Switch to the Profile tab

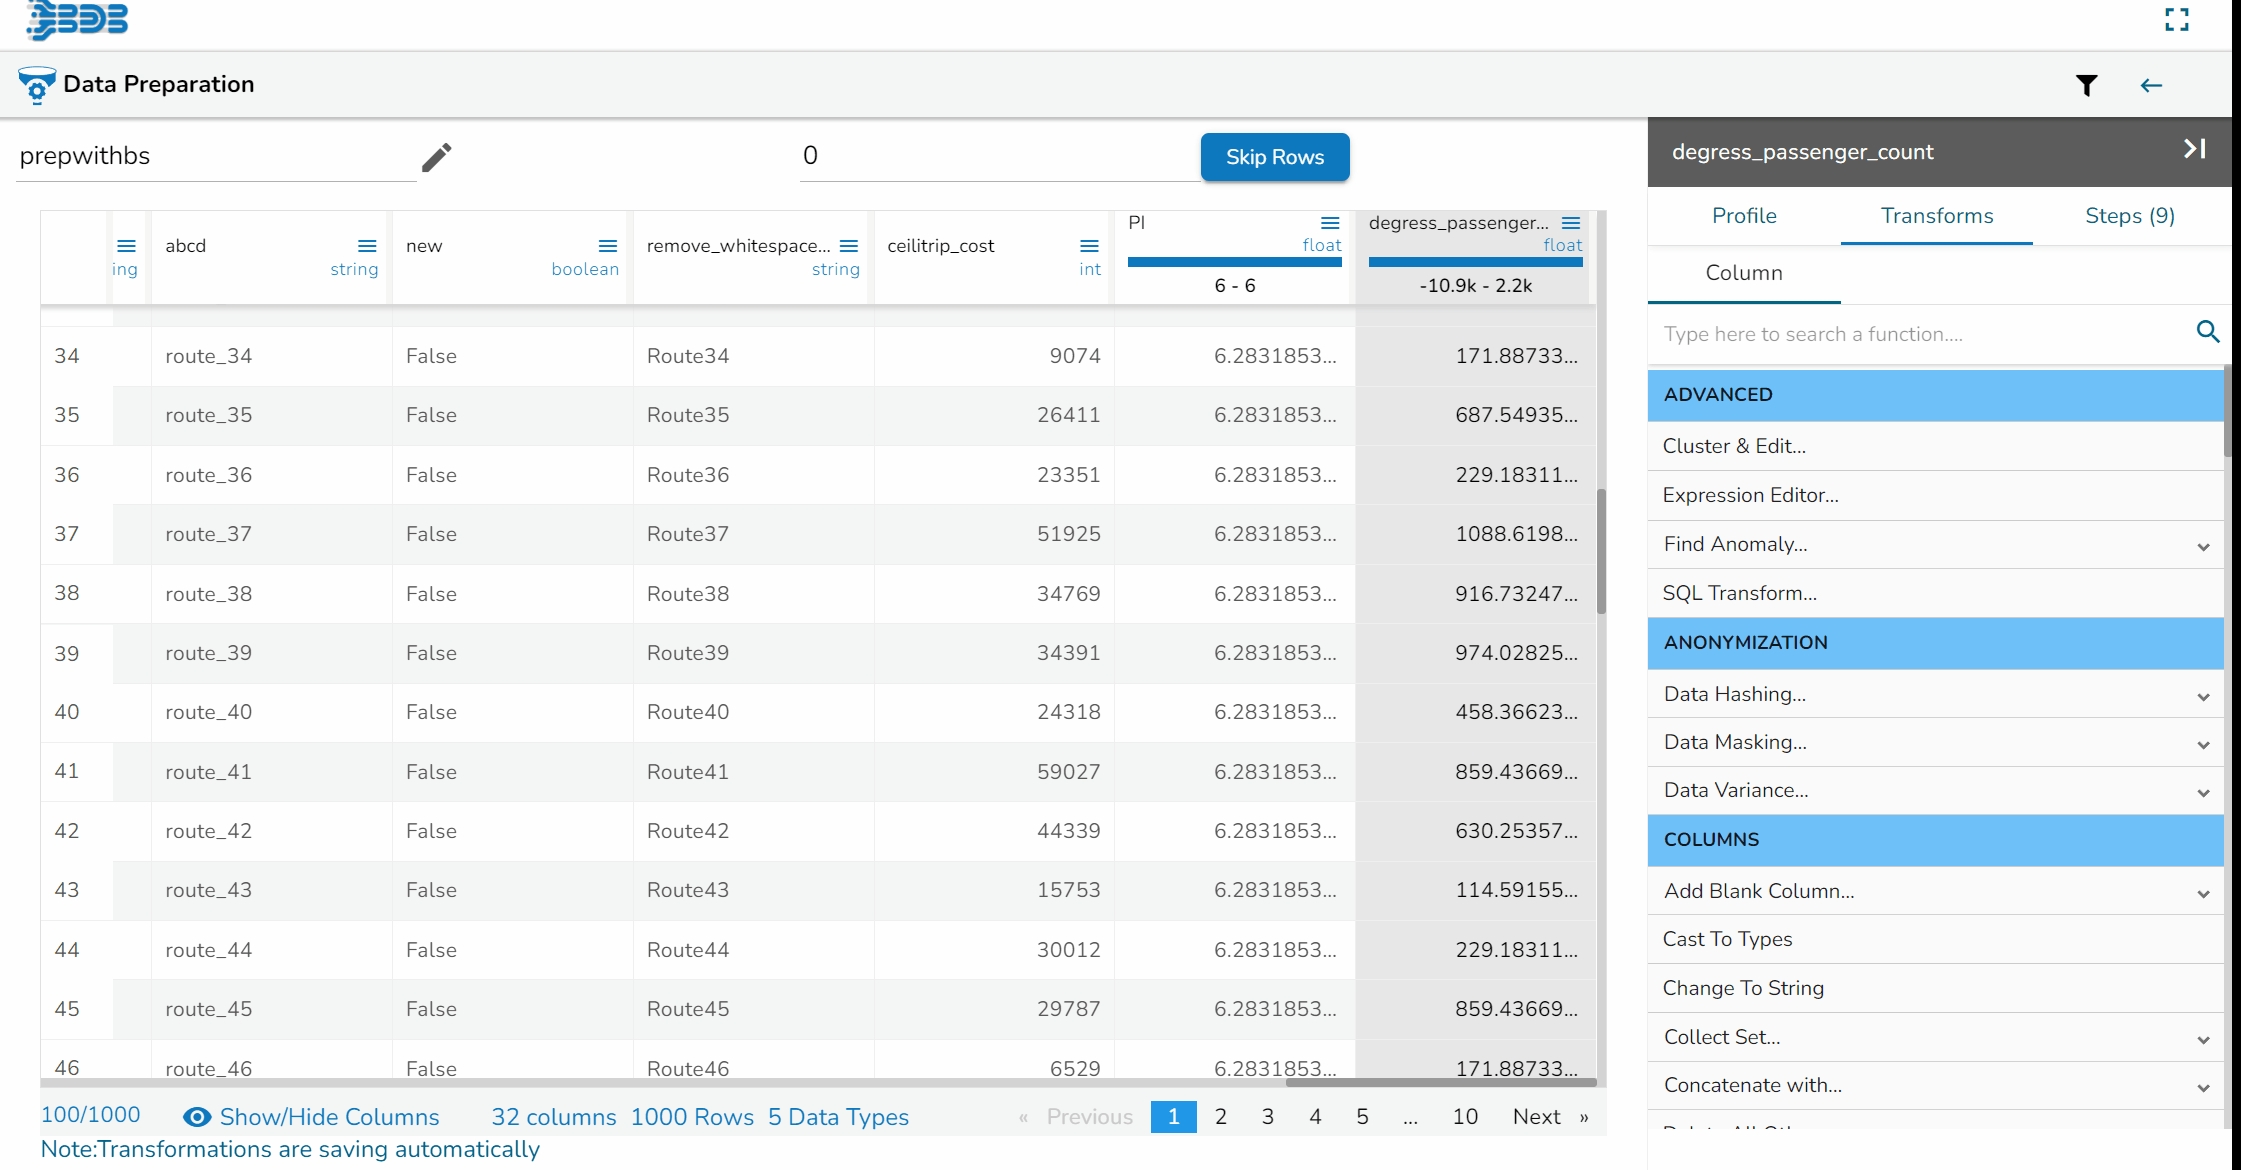pyautogui.click(x=1744, y=216)
